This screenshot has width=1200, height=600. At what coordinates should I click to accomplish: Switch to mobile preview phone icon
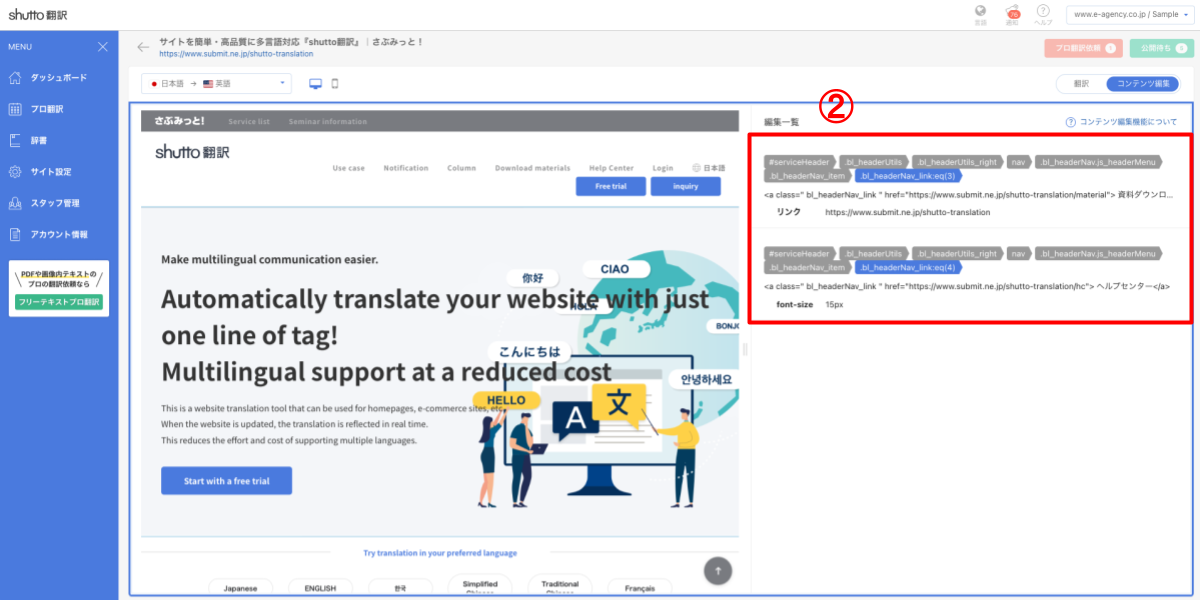pos(335,84)
